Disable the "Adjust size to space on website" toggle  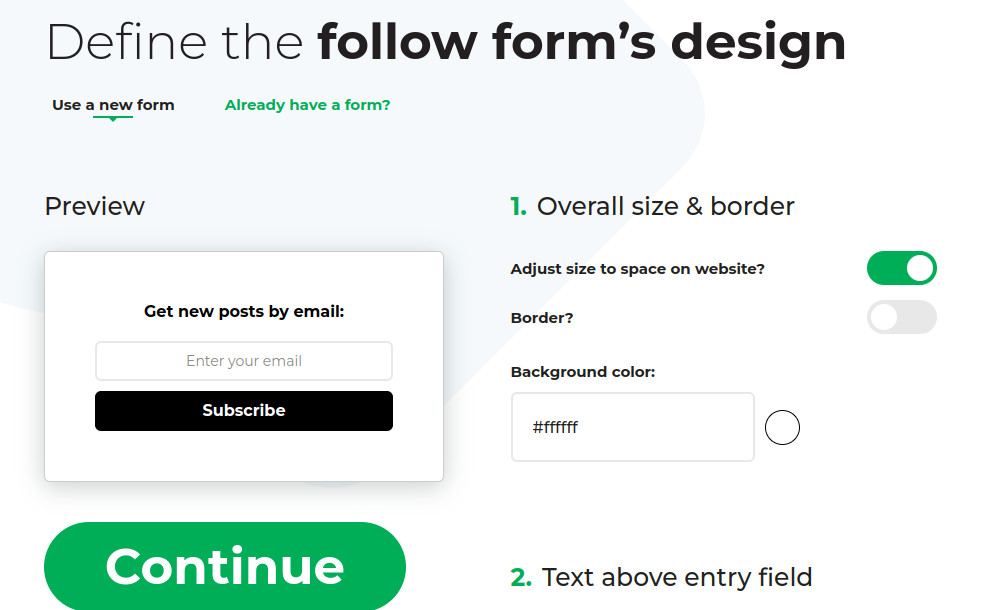[x=901, y=268]
